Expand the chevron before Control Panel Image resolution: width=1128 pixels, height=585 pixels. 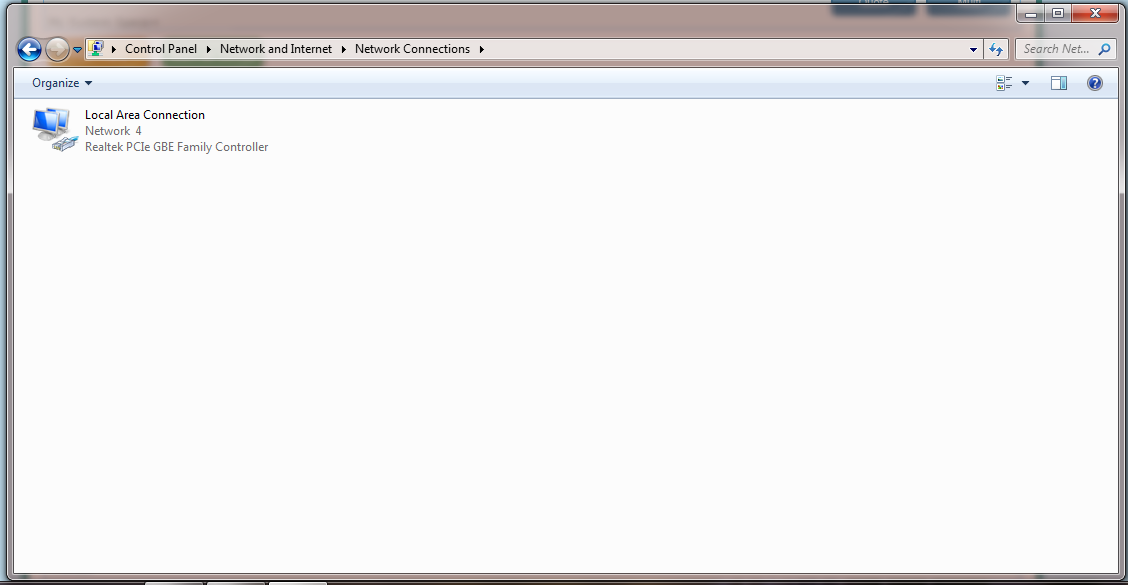click(114, 49)
